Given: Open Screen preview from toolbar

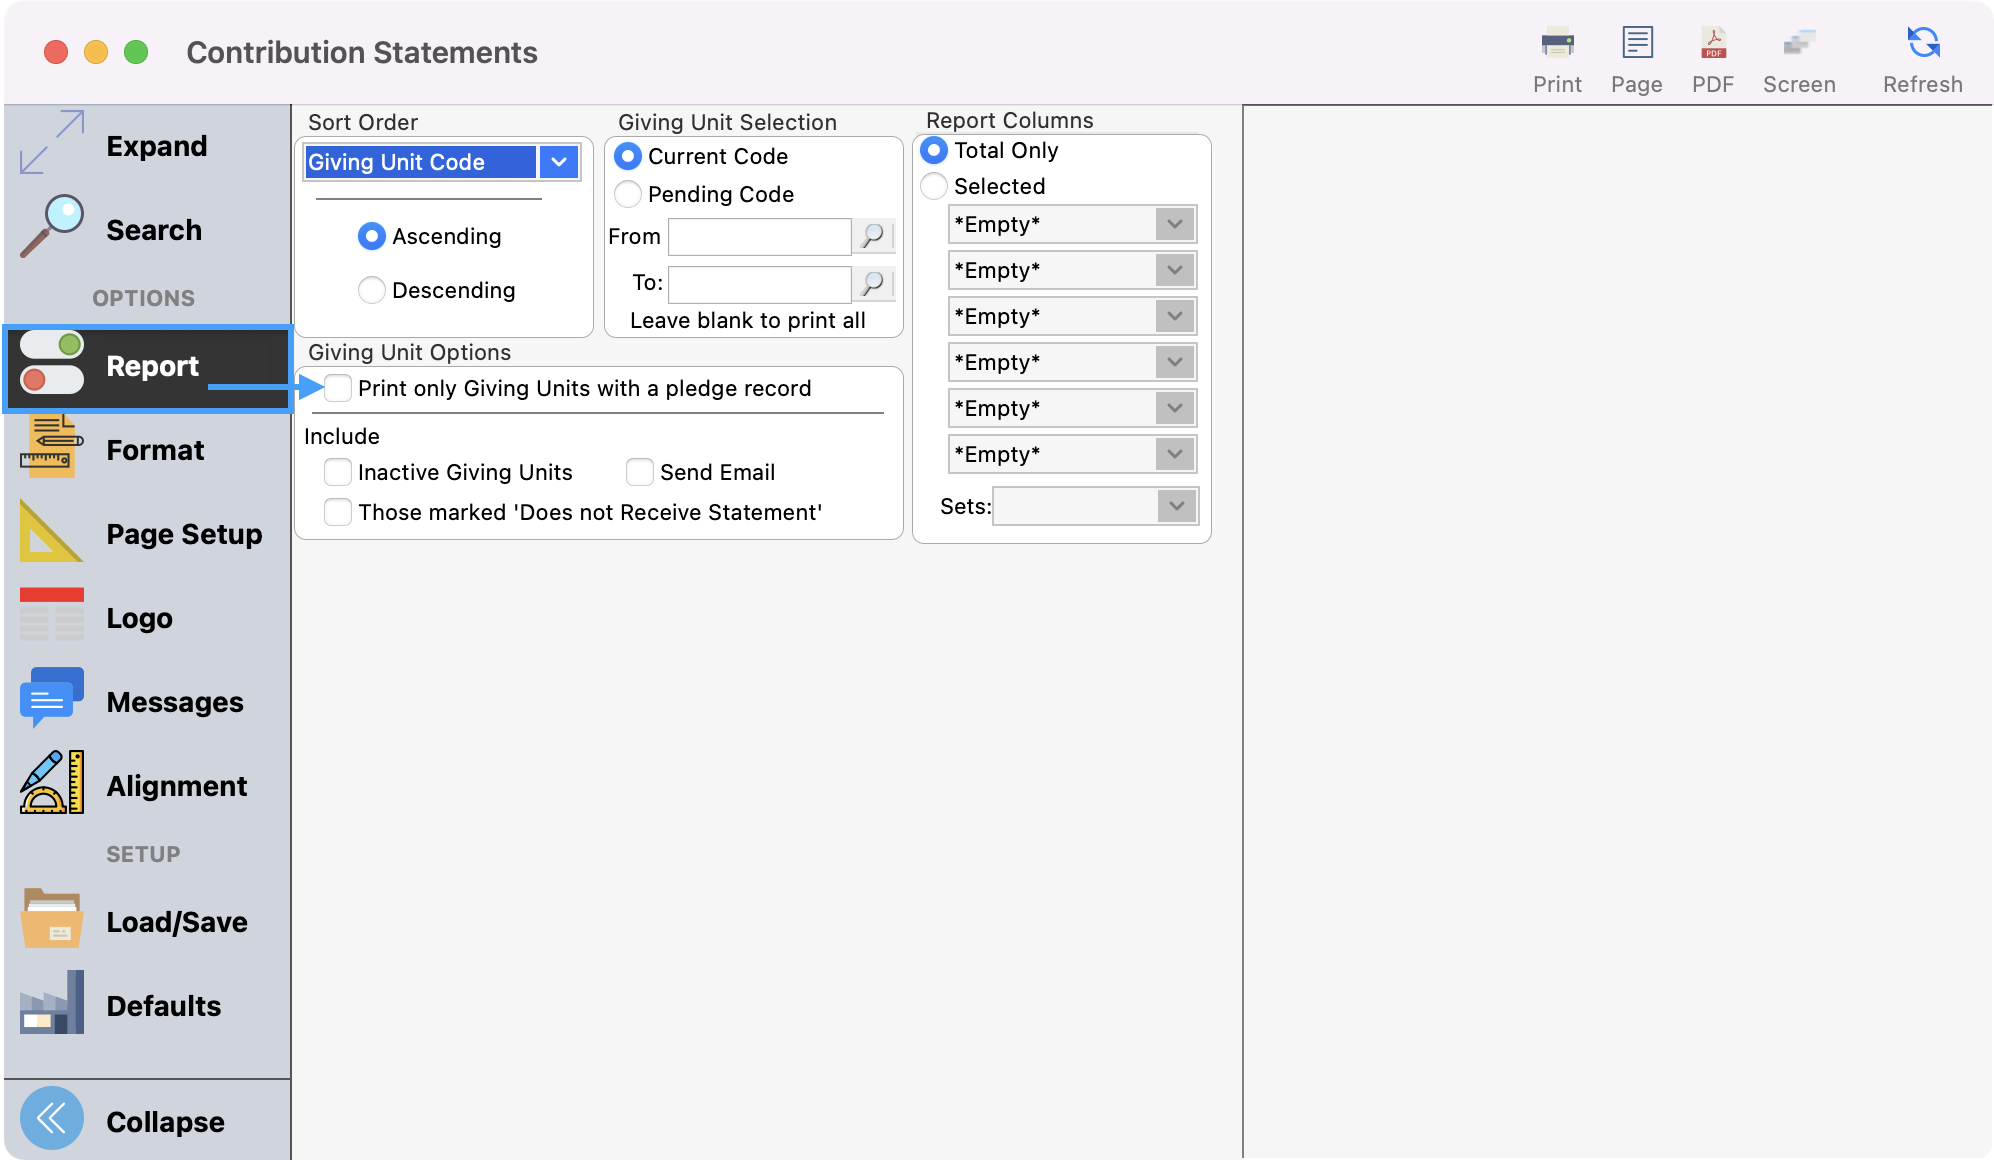Looking at the screenshot, I should click(1798, 44).
